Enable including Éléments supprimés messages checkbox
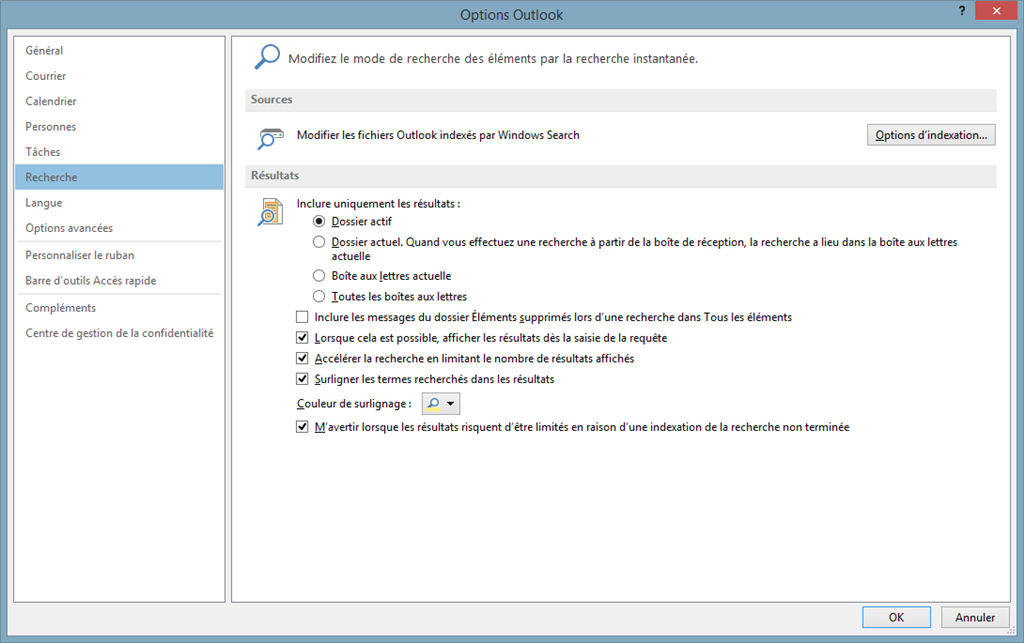This screenshot has height=643, width=1024. 302,317
